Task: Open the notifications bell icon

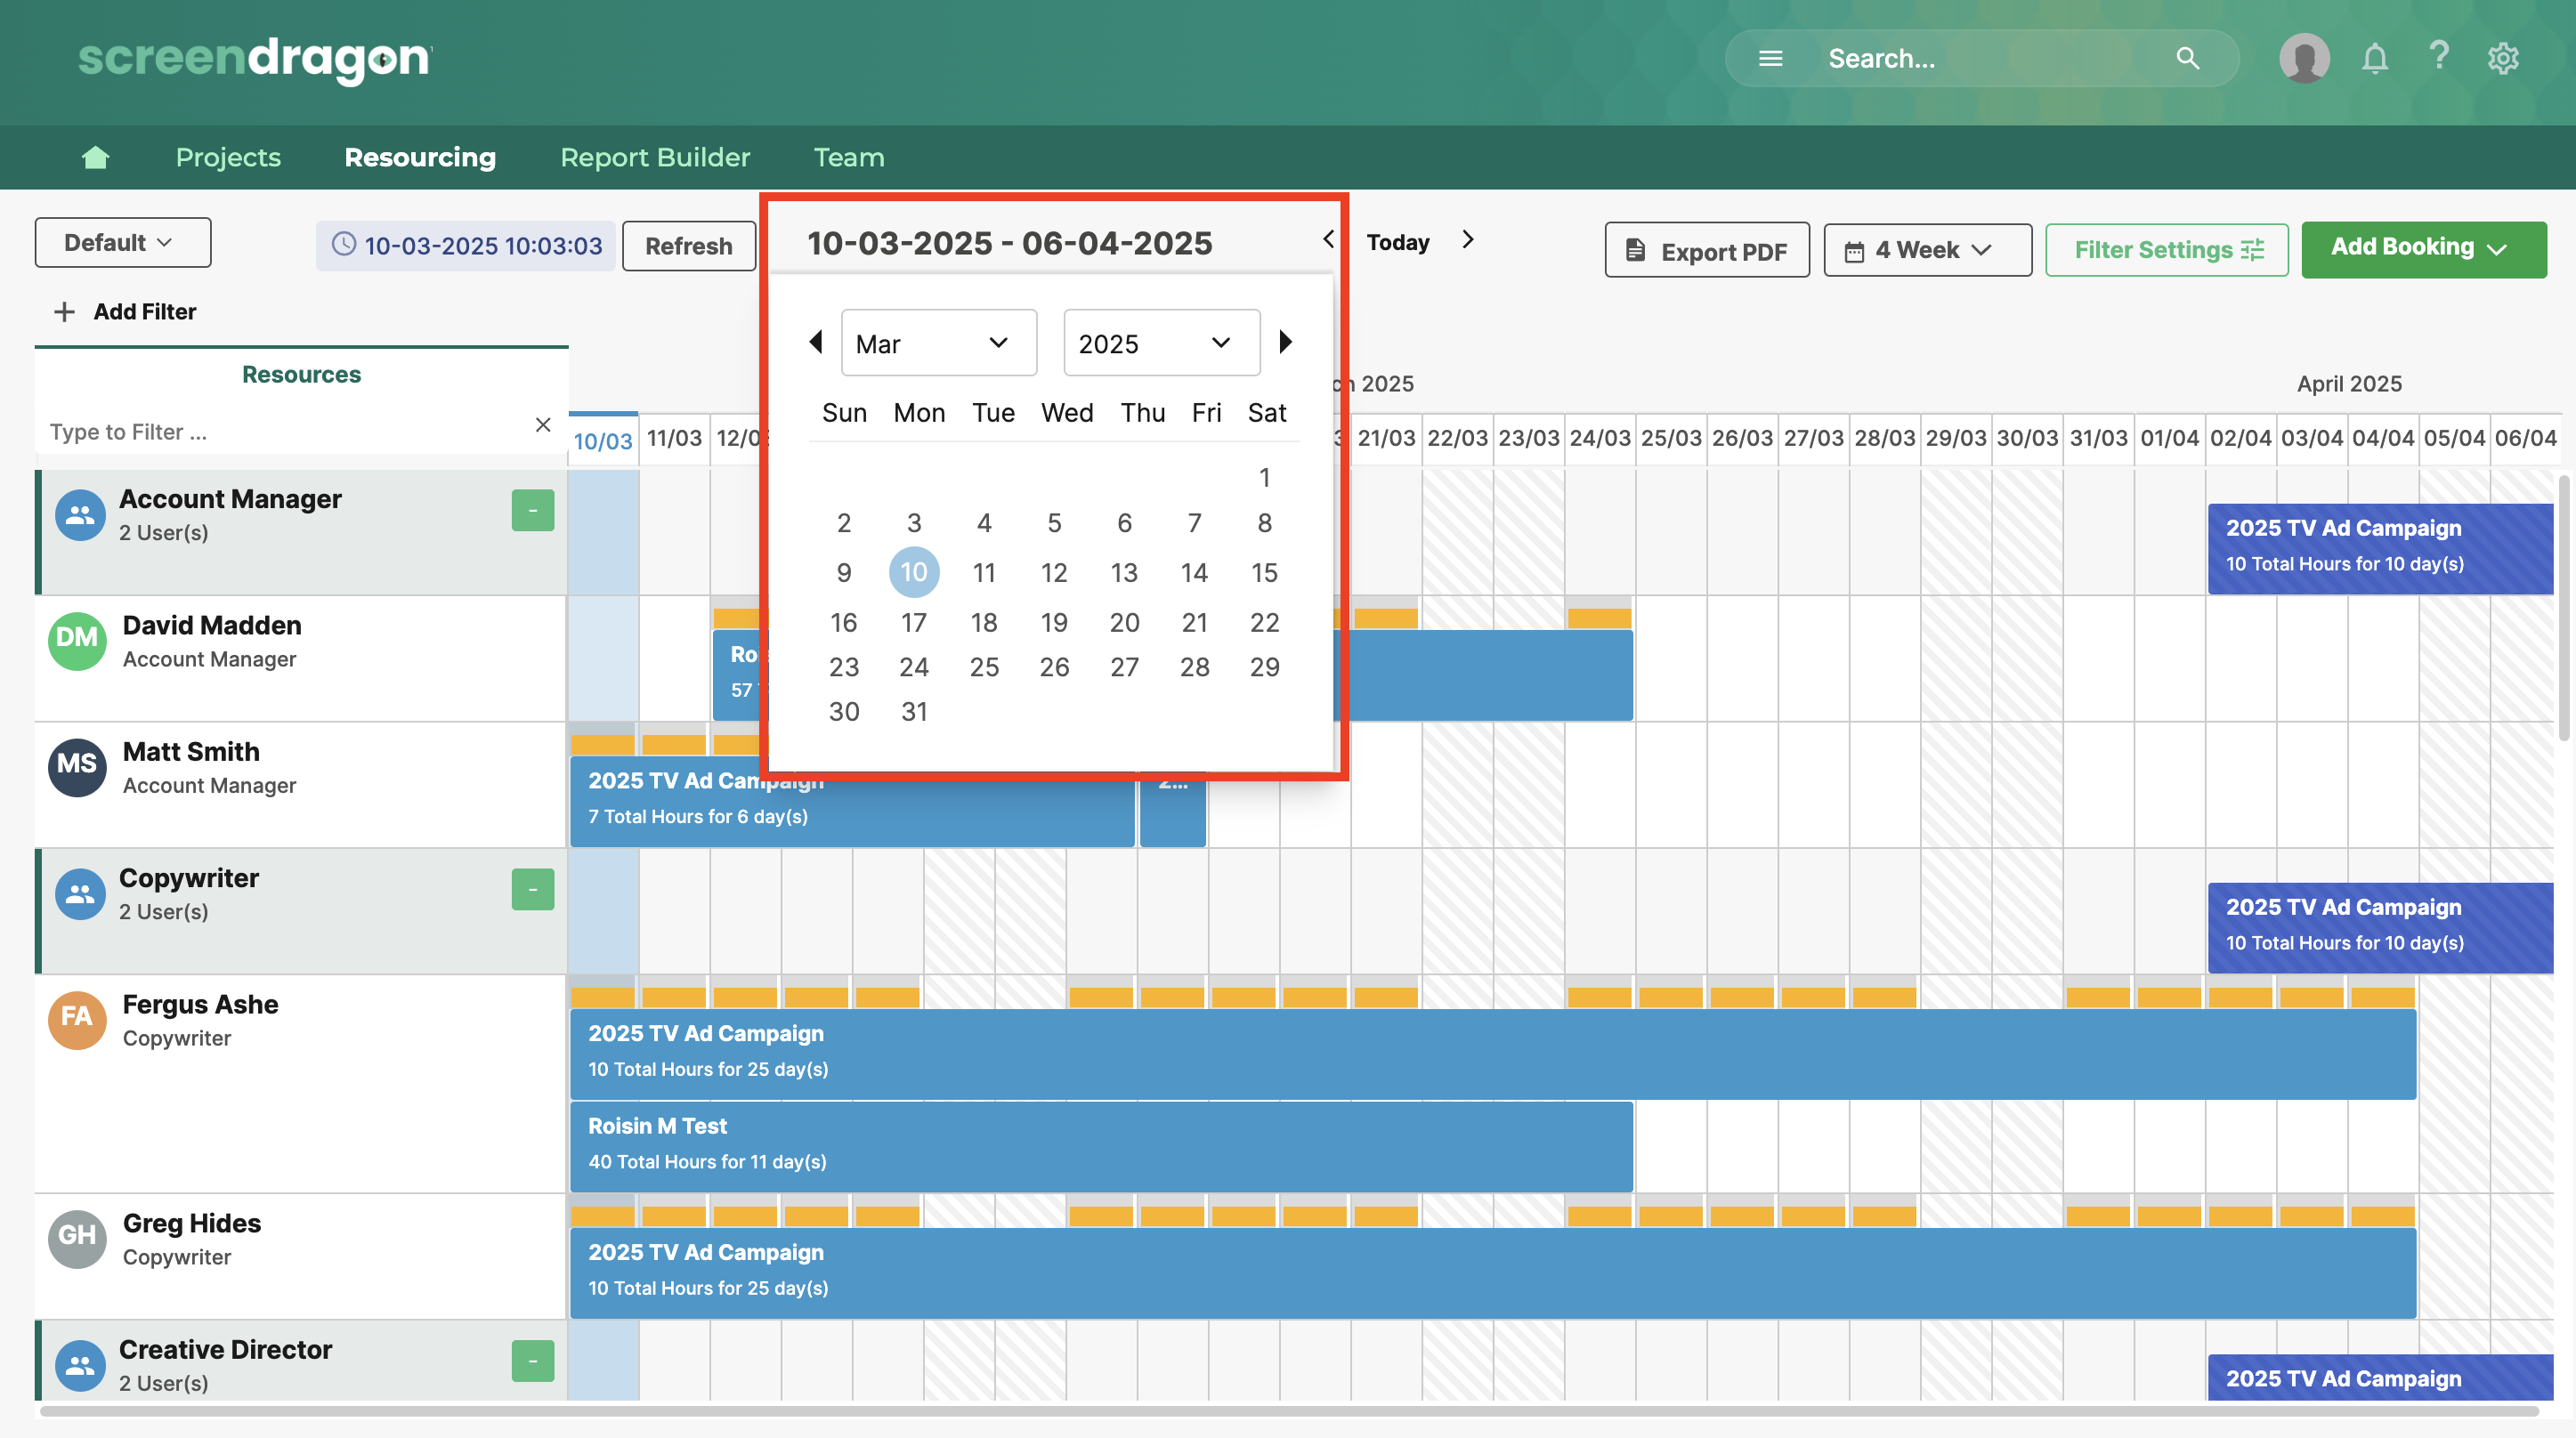Action: [2374, 58]
